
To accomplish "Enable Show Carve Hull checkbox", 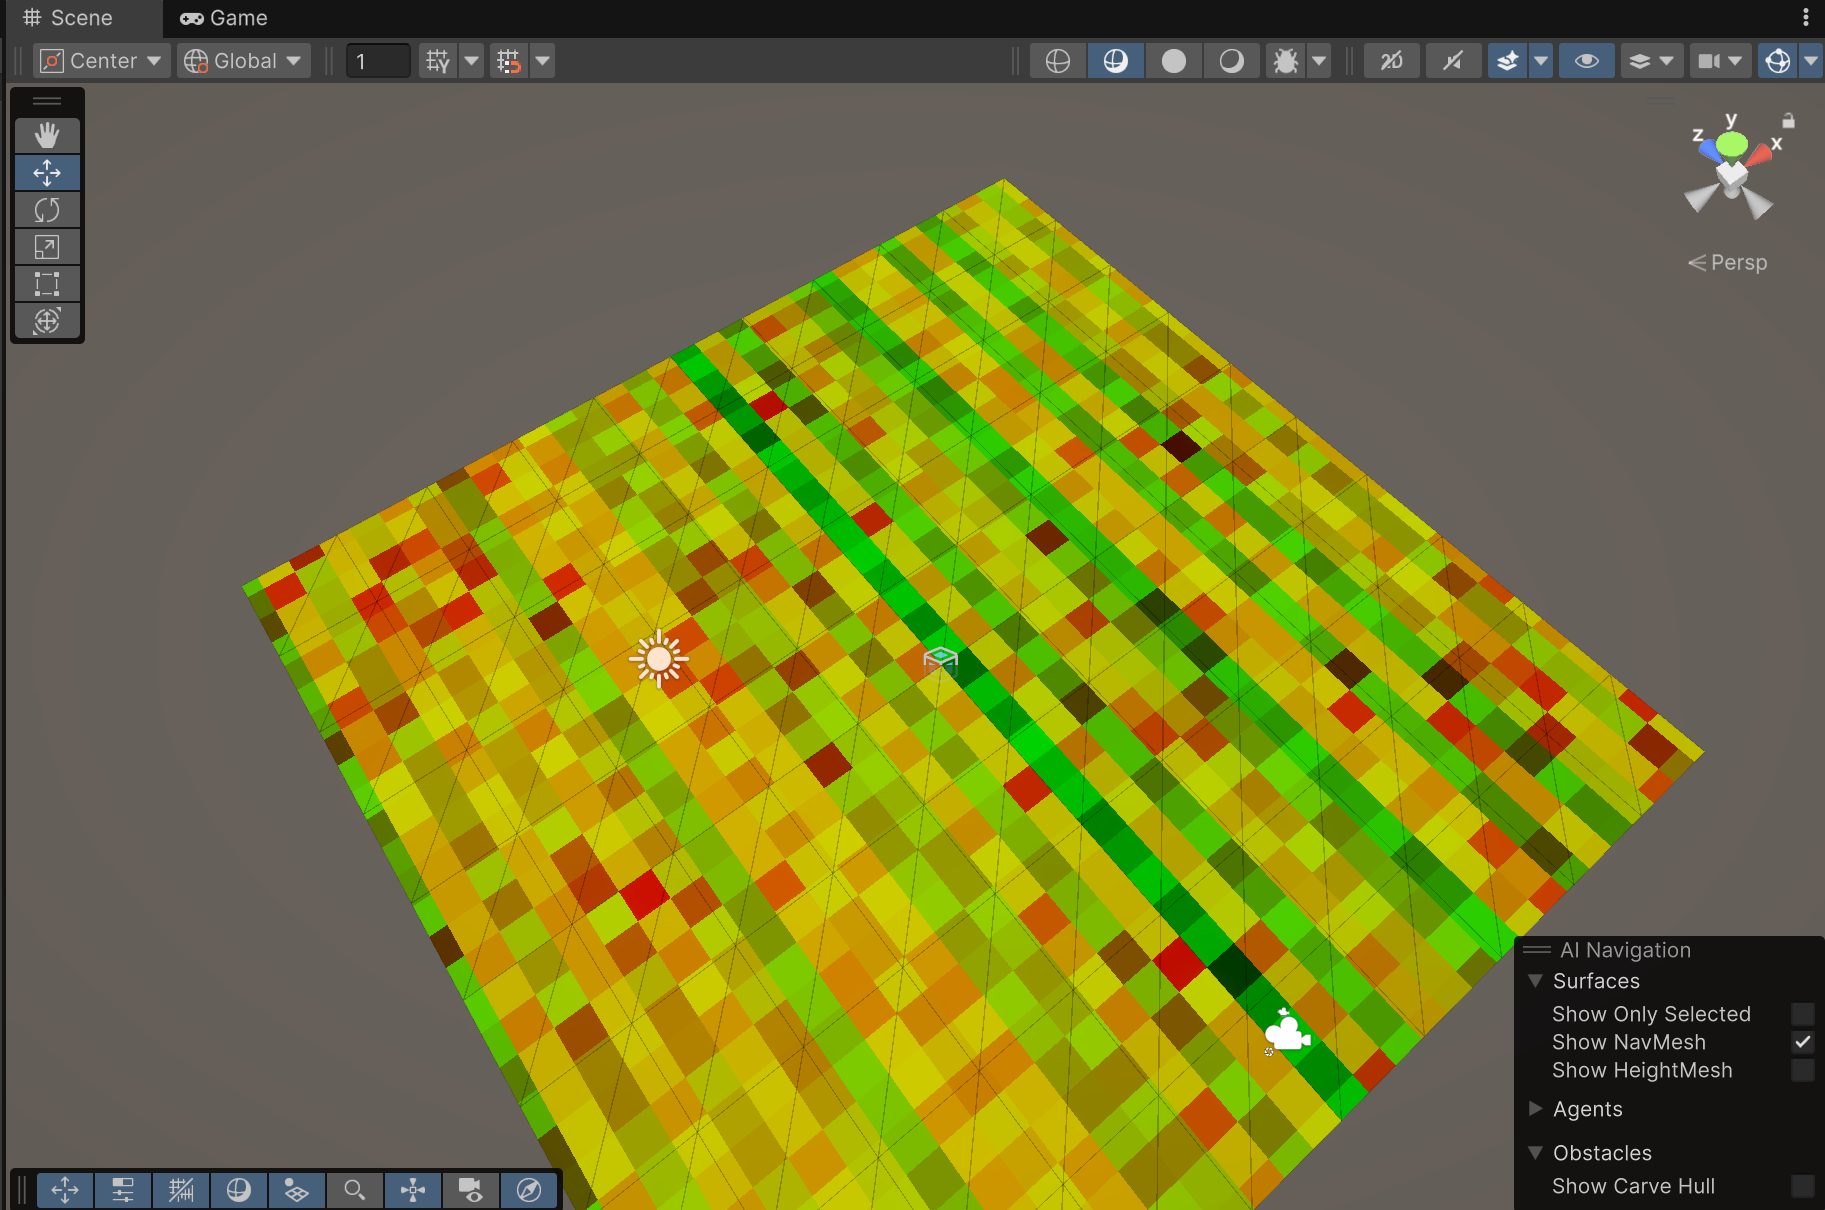I will pos(1803,1186).
